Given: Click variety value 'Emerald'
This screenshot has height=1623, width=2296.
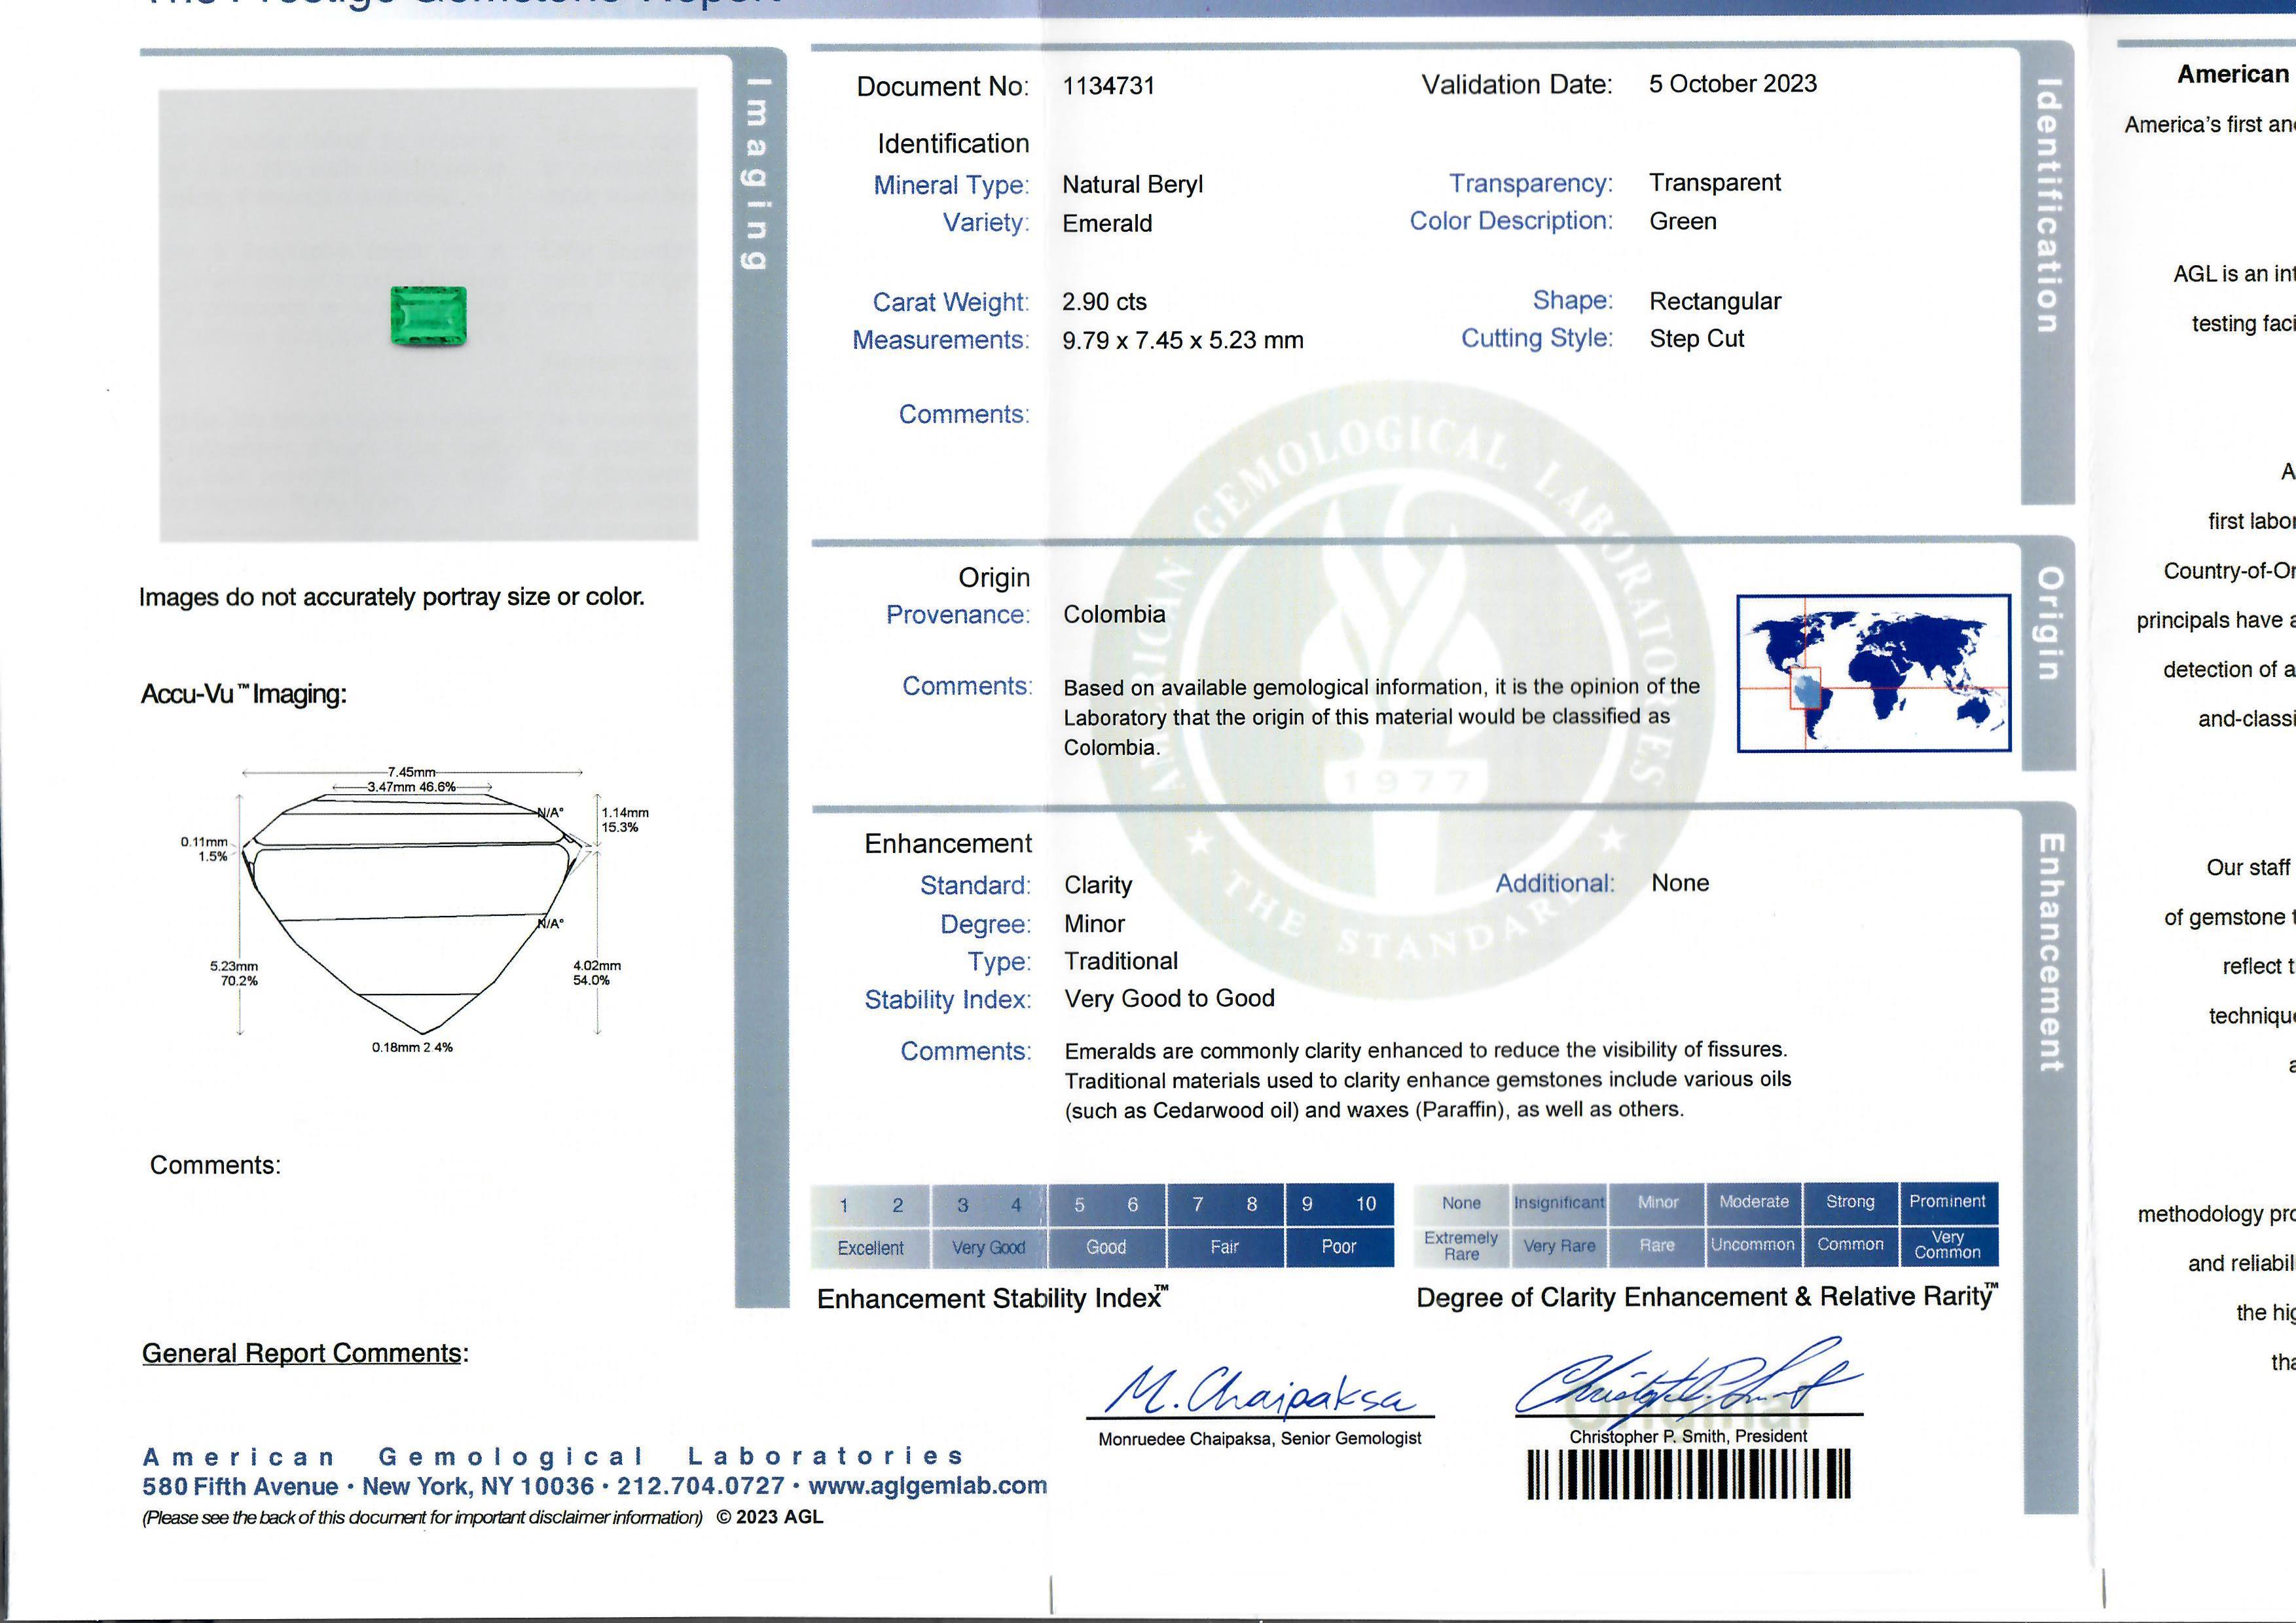Looking at the screenshot, I should [x=1107, y=223].
